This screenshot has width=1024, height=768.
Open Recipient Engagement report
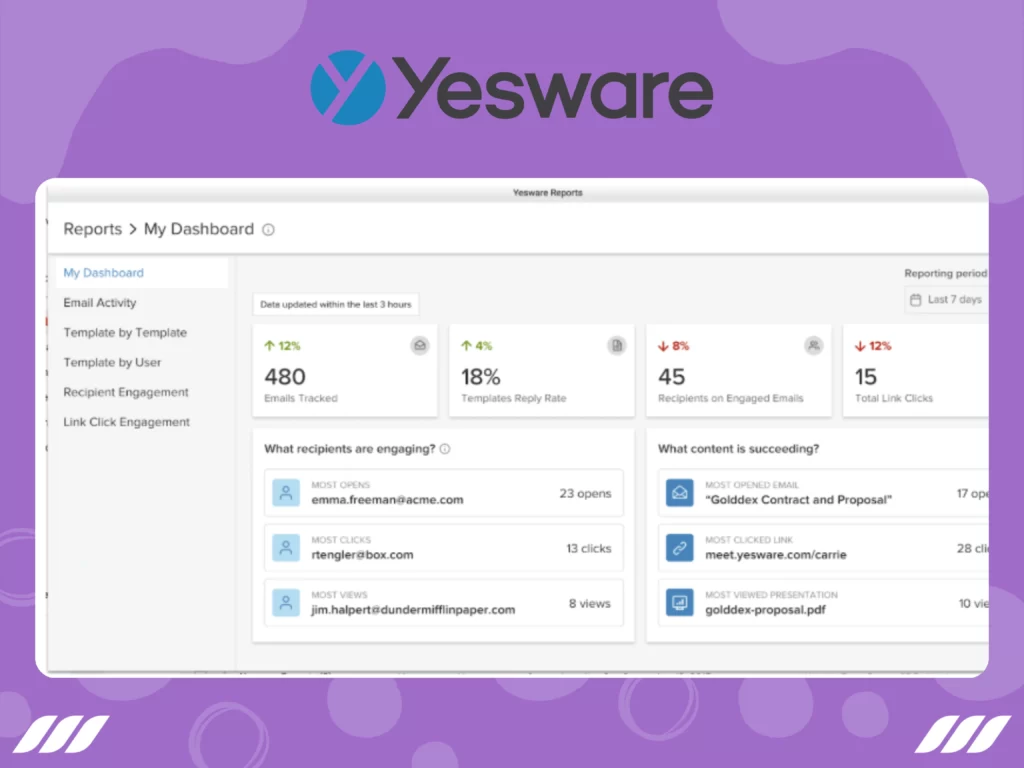tap(125, 392)
